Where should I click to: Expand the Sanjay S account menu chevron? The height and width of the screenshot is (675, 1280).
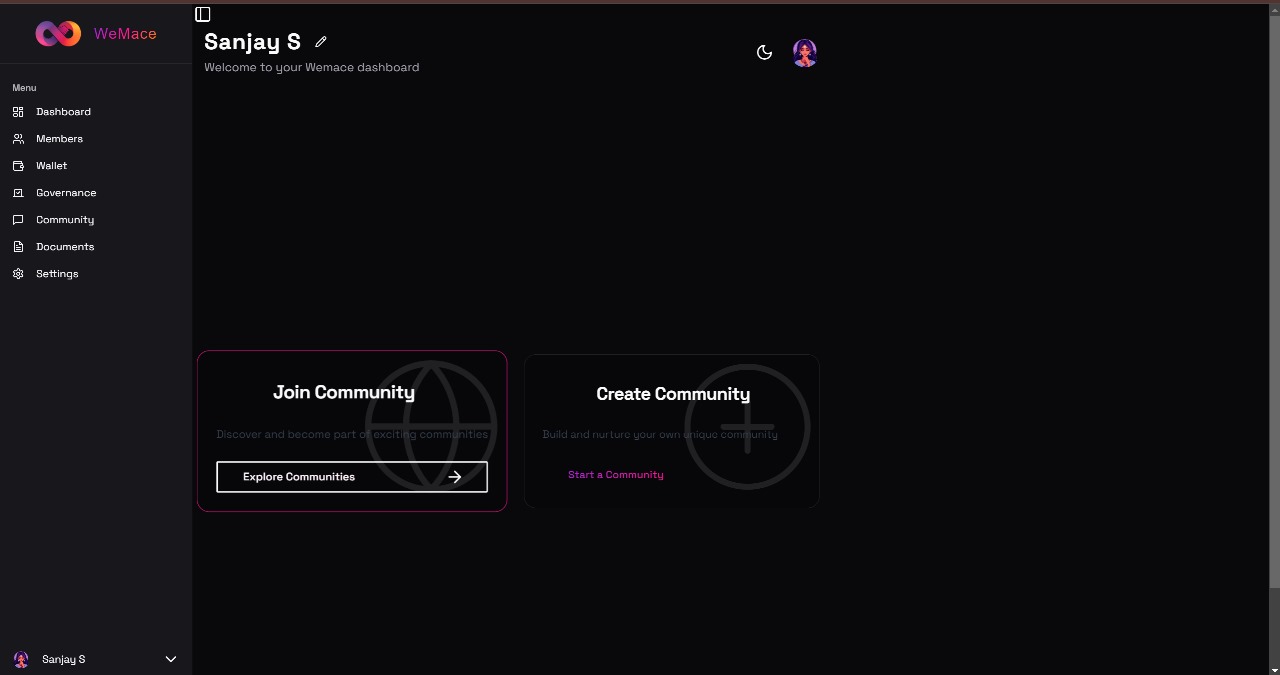point(170,659)
